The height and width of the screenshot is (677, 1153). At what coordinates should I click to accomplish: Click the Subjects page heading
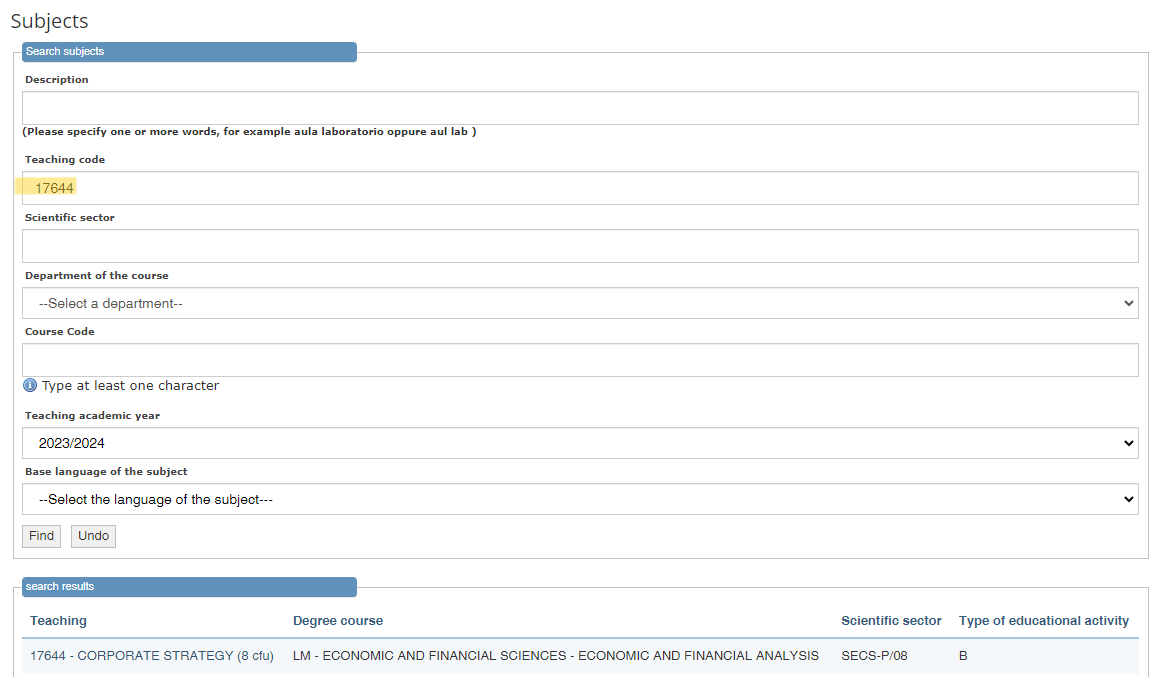tap(49, 21)
